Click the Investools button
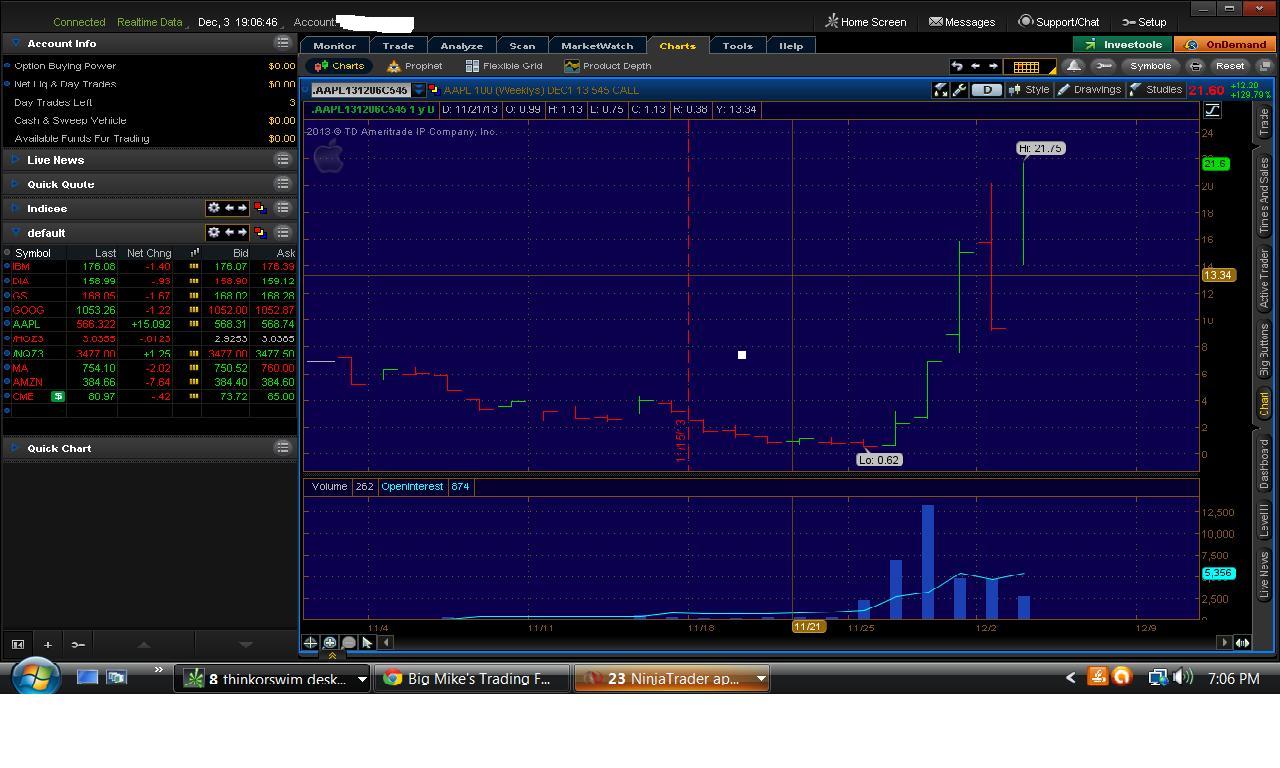Screen dimensions: 1280x768 pos(1123,45)
